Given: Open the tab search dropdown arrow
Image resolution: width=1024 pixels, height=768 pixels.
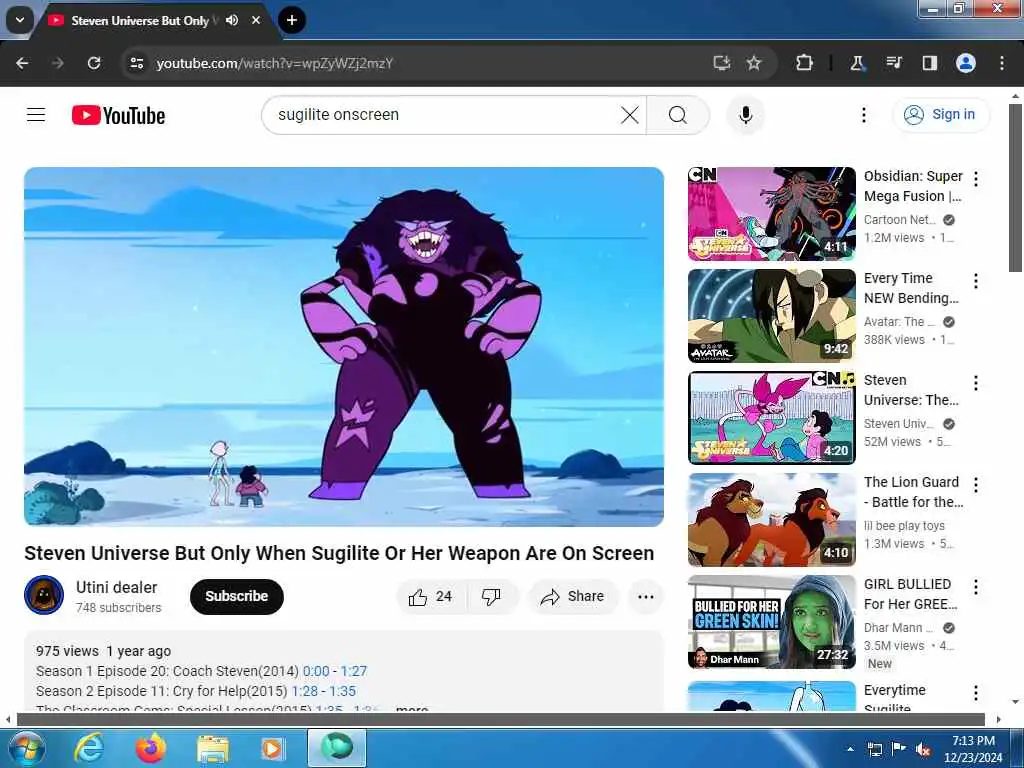Looking at the screenshot, I should click(20, 20).
